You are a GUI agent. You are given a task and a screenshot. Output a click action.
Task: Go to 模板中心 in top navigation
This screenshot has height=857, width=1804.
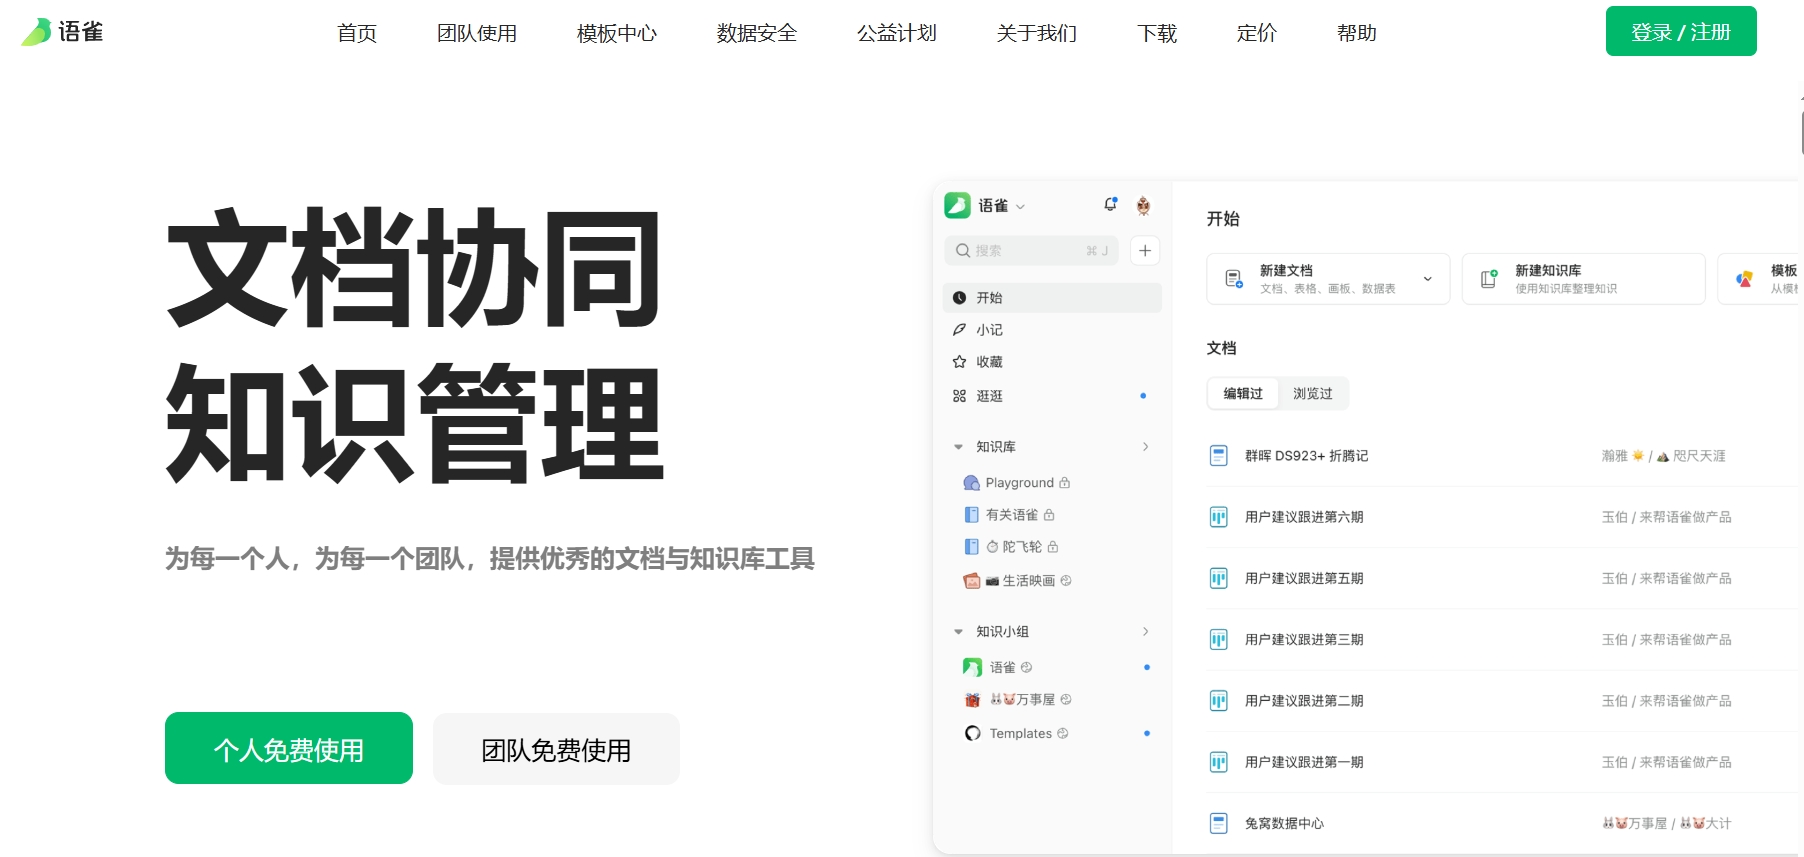point(617,33)
